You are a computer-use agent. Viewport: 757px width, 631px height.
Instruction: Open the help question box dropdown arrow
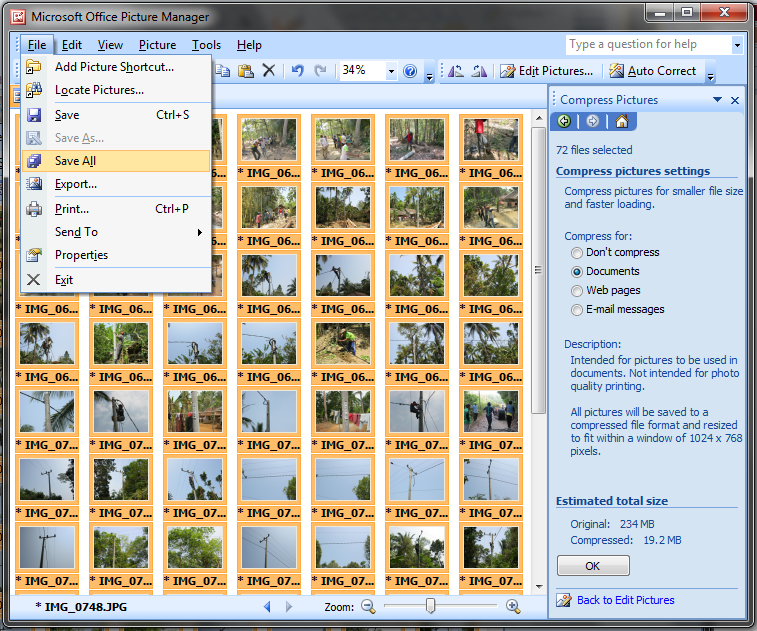pyautogui.click(x=737, y=45)
